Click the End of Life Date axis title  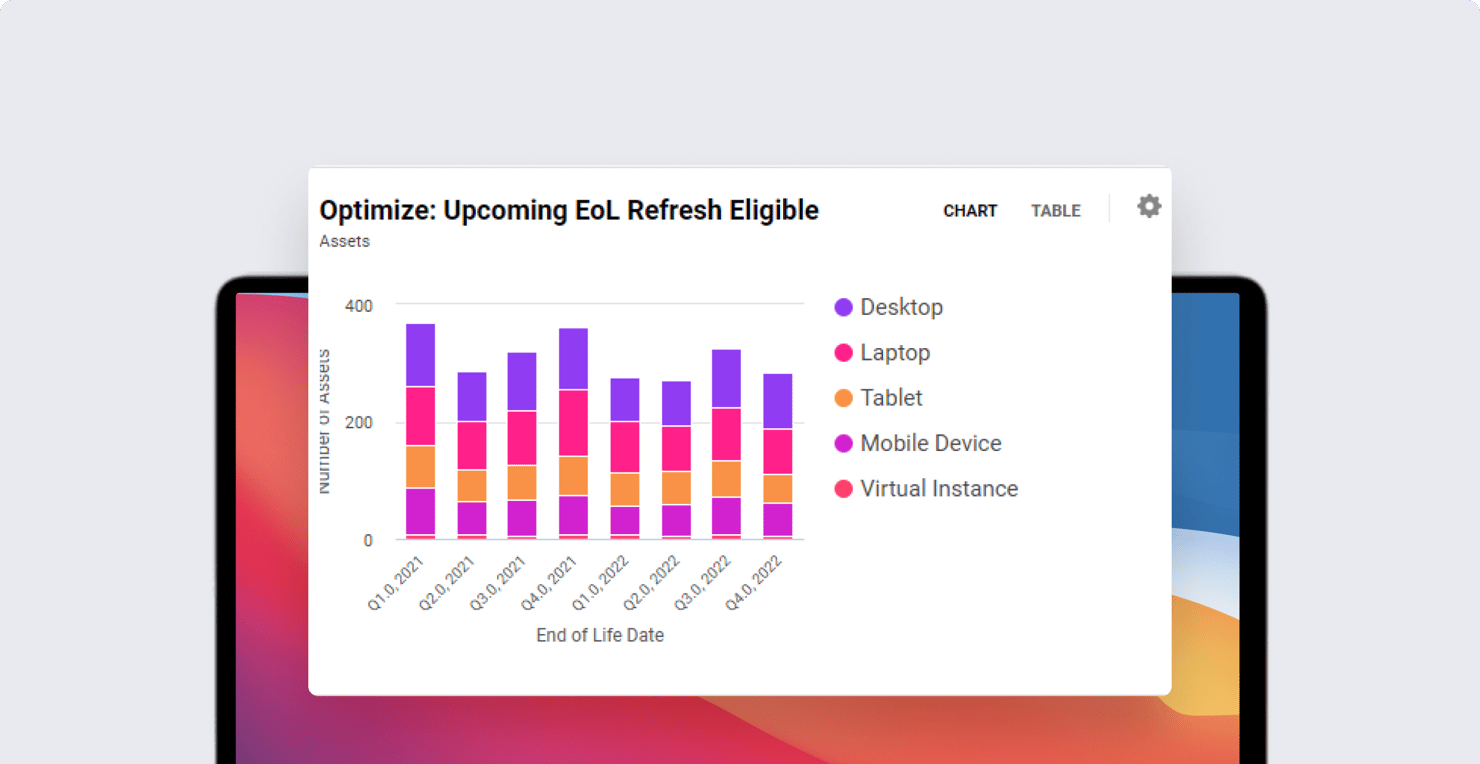pyautogui.click(x=600, y=635)
